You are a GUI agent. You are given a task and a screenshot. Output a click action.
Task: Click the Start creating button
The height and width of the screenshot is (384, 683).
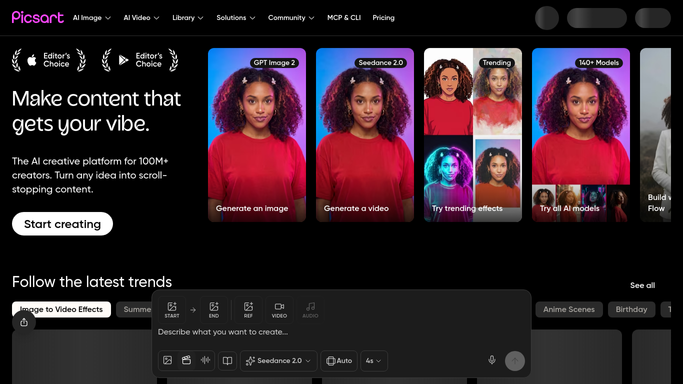(x=62, y=224)
